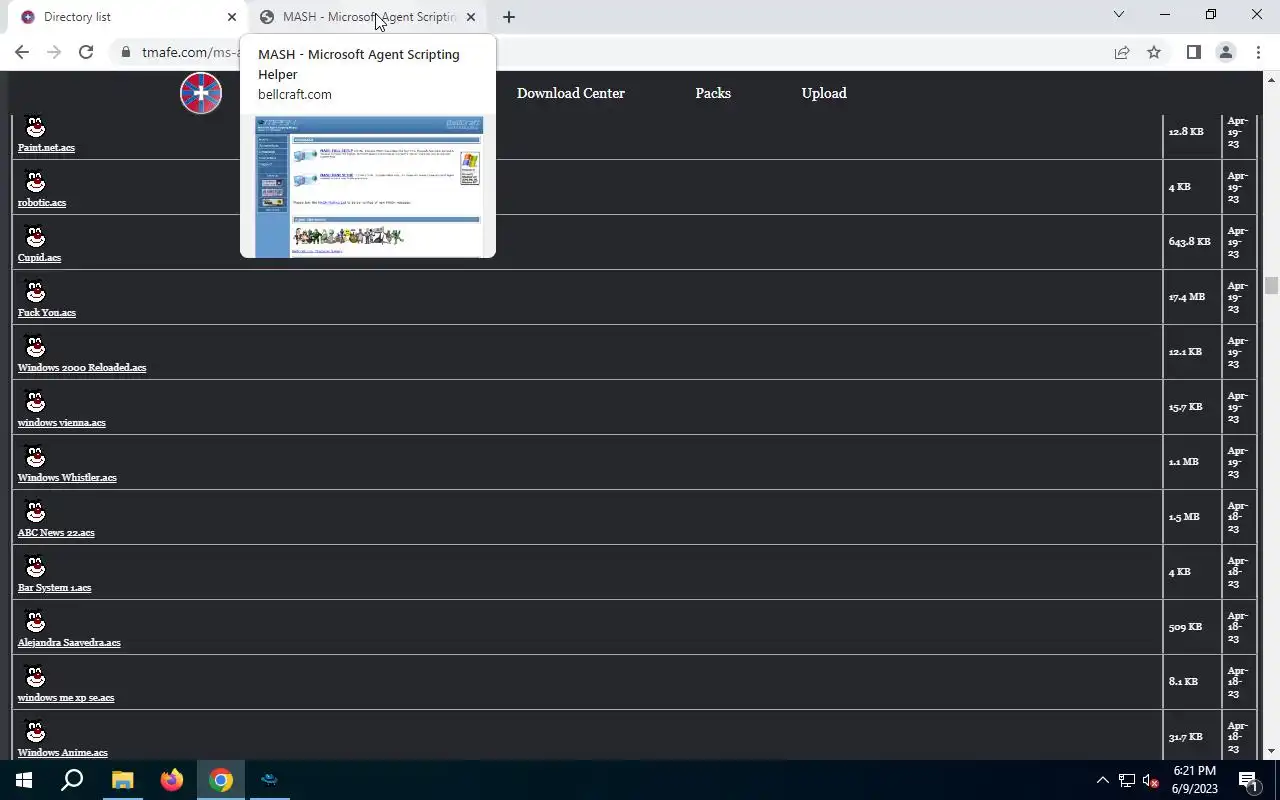Close the Directory list tab

(232, 17)
